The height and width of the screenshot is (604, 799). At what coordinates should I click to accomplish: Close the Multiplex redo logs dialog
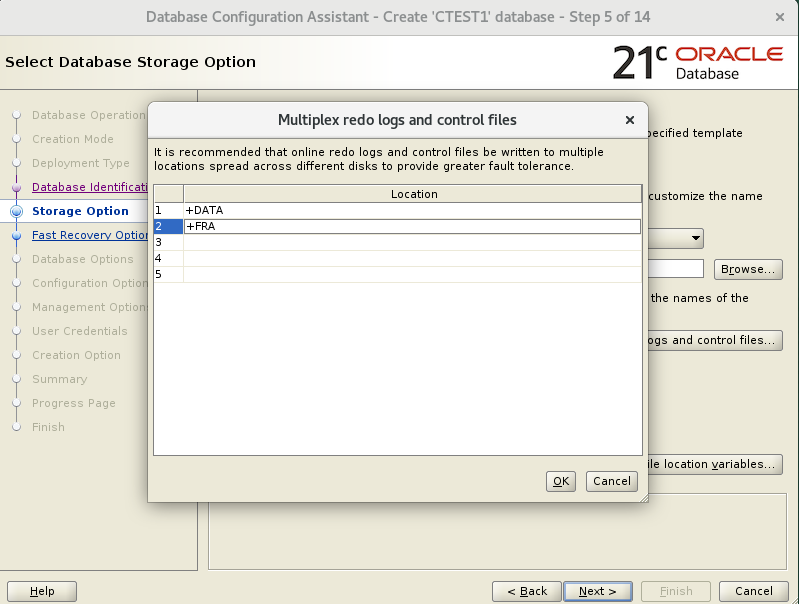pyautogui.click(x=630, y=120)
